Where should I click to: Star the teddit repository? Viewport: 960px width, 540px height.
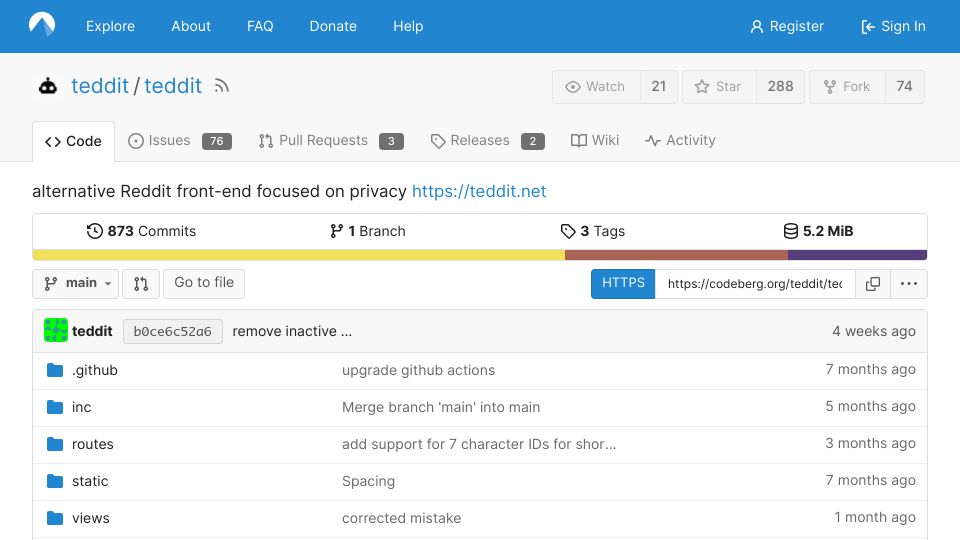coord(719,87)
